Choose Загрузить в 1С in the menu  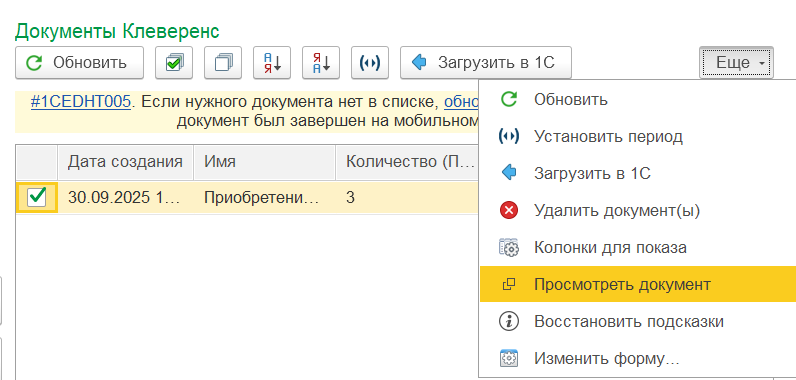[x=638, y=174]
